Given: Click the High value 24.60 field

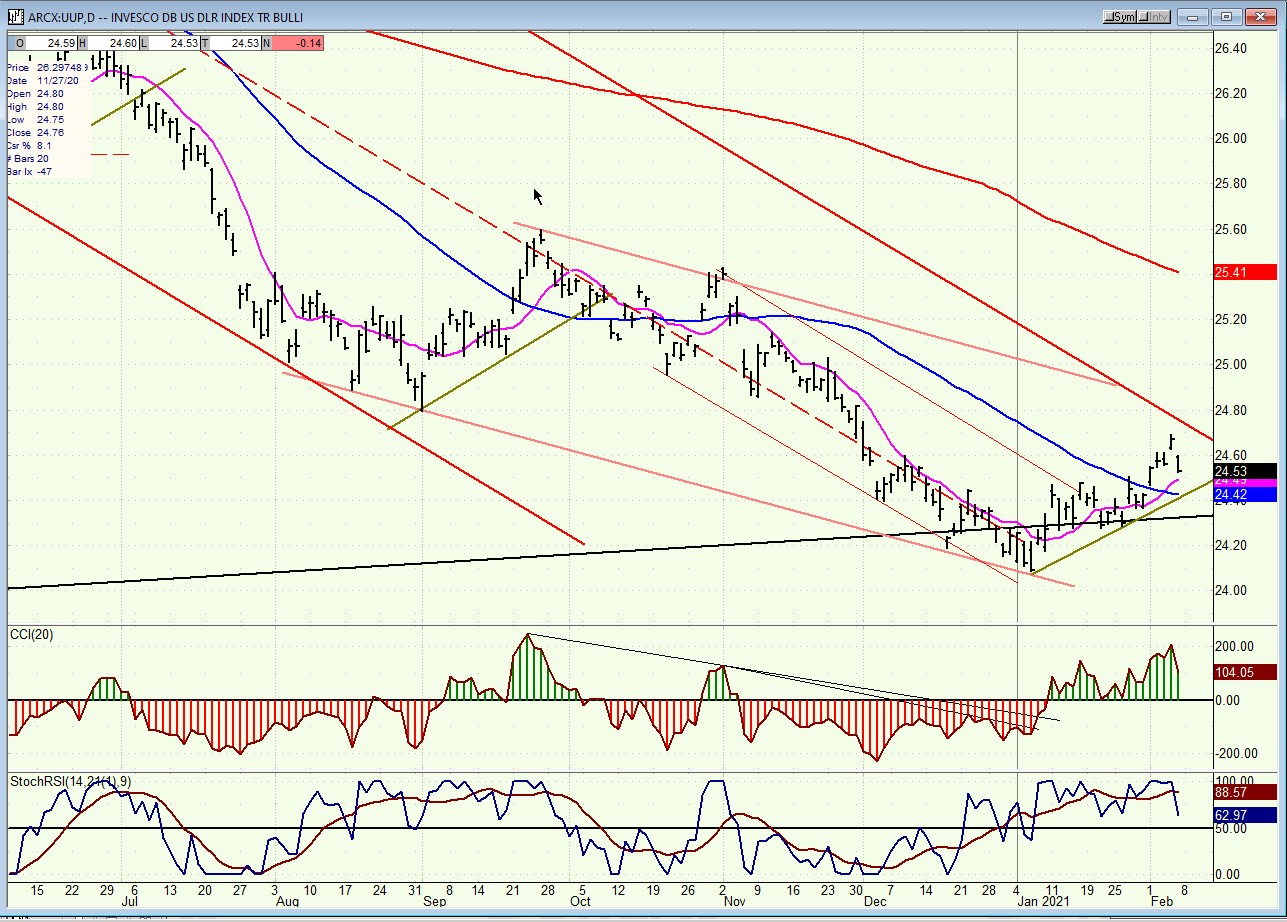Looking at the screenshot, I should pos(112,43).
